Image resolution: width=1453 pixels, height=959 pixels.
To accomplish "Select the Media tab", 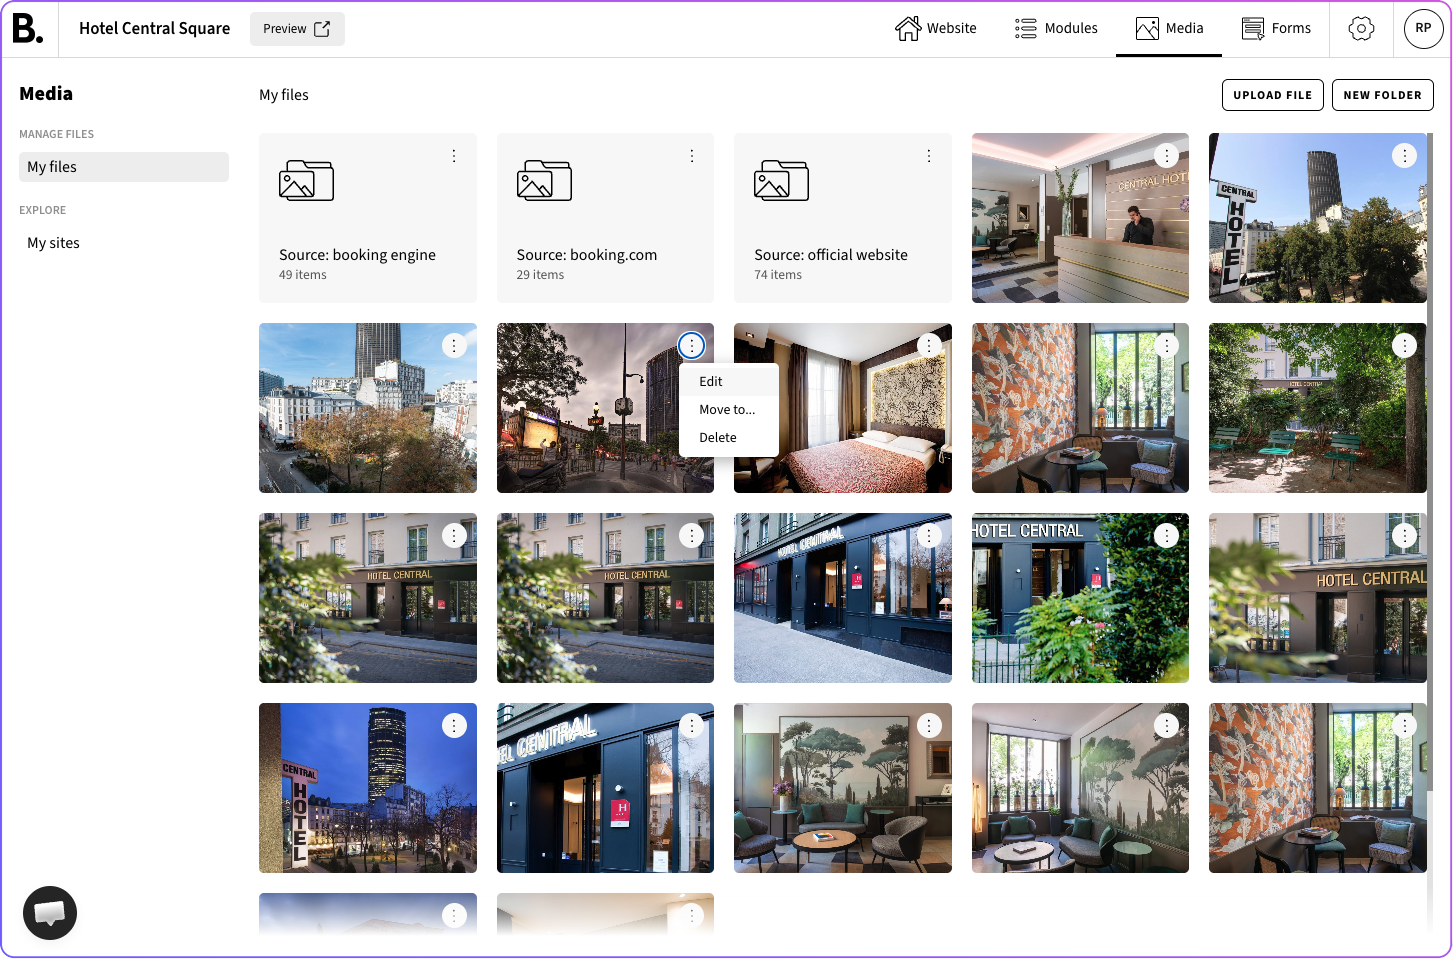I will (x=1169, y=29).
